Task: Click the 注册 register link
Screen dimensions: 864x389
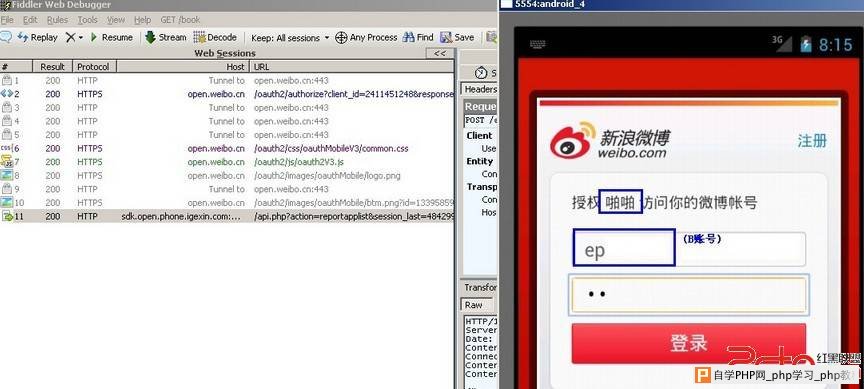Action: [812, 141]
